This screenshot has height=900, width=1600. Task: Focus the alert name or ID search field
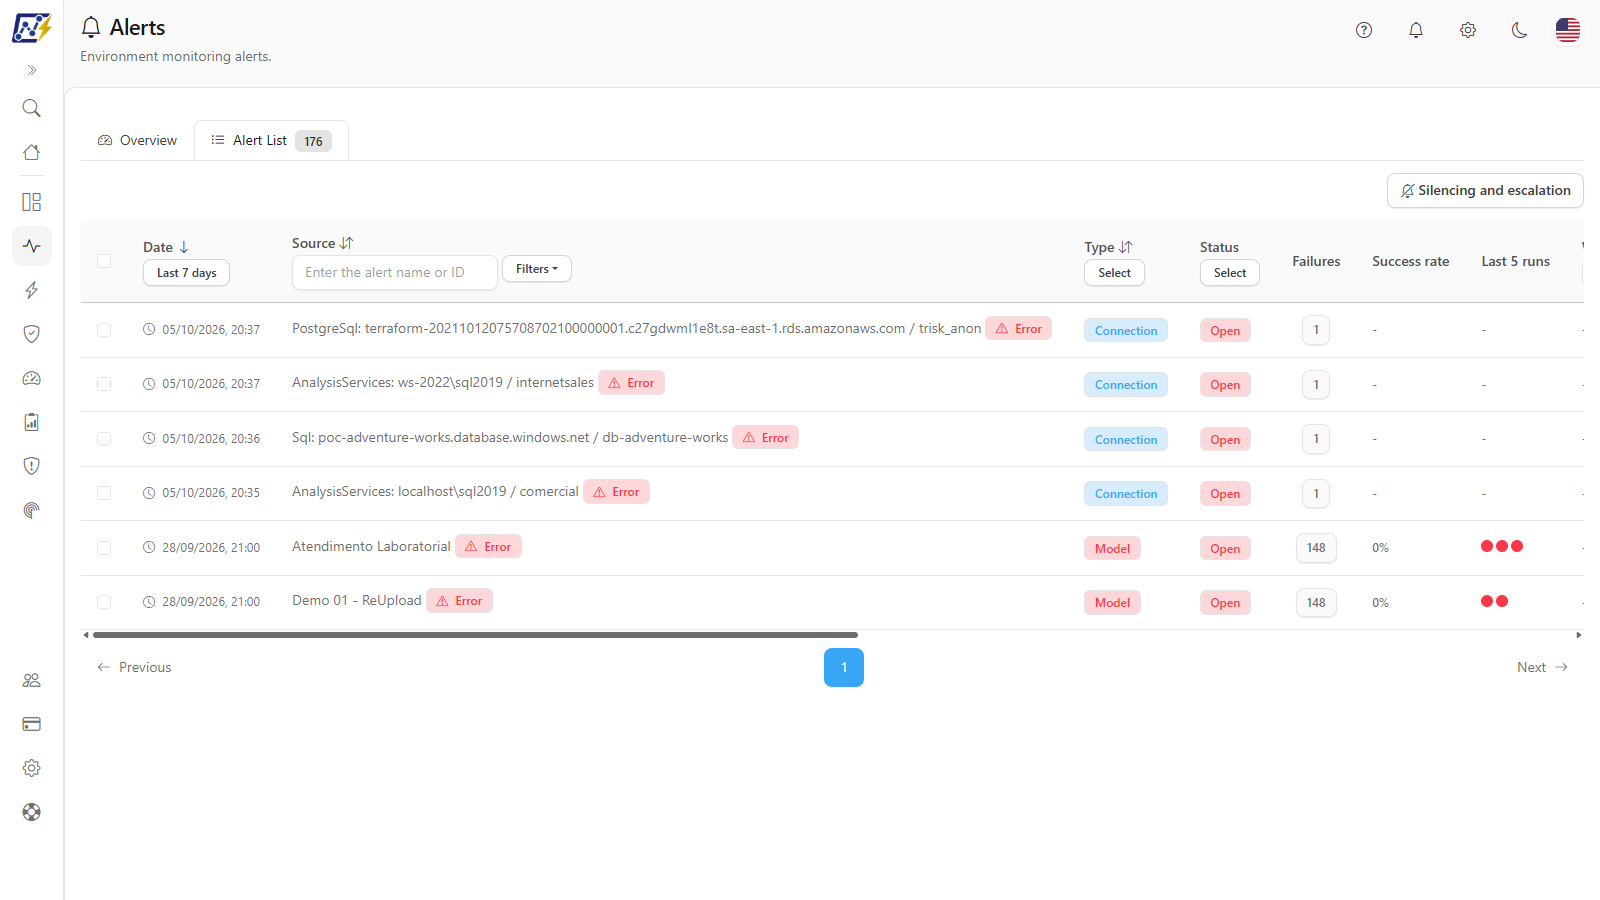click(395, 272)
